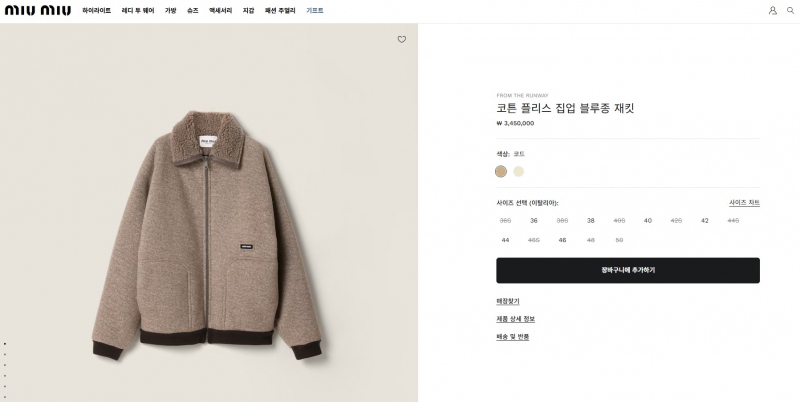Open the 기프트 menu item
Viewport: 800px width, 402px height.
(315, 10)
